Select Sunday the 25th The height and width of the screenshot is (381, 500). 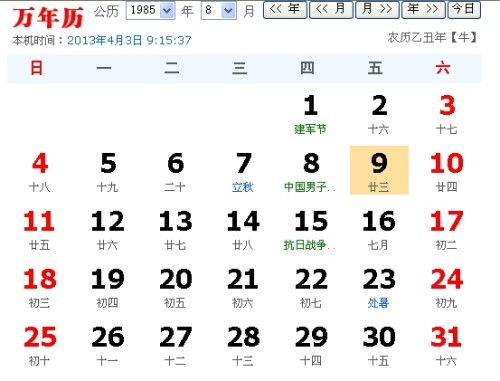click(40, 346)
